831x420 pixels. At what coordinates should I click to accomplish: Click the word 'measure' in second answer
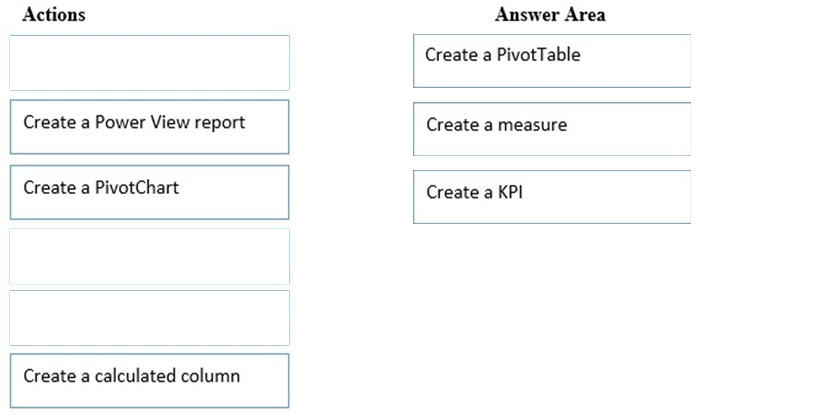(x=533, y=125)
